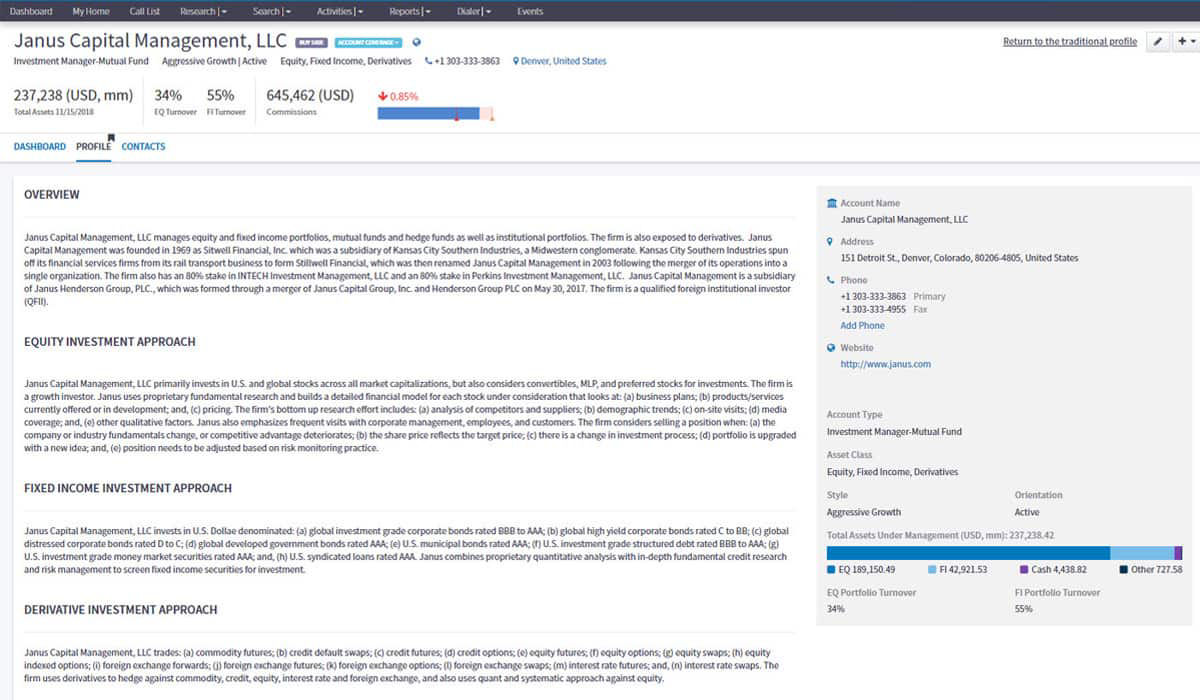Click the 0.85% change value
This screenshot has height=700, width=1200.
pyautogui.click(x=404, y=97)
